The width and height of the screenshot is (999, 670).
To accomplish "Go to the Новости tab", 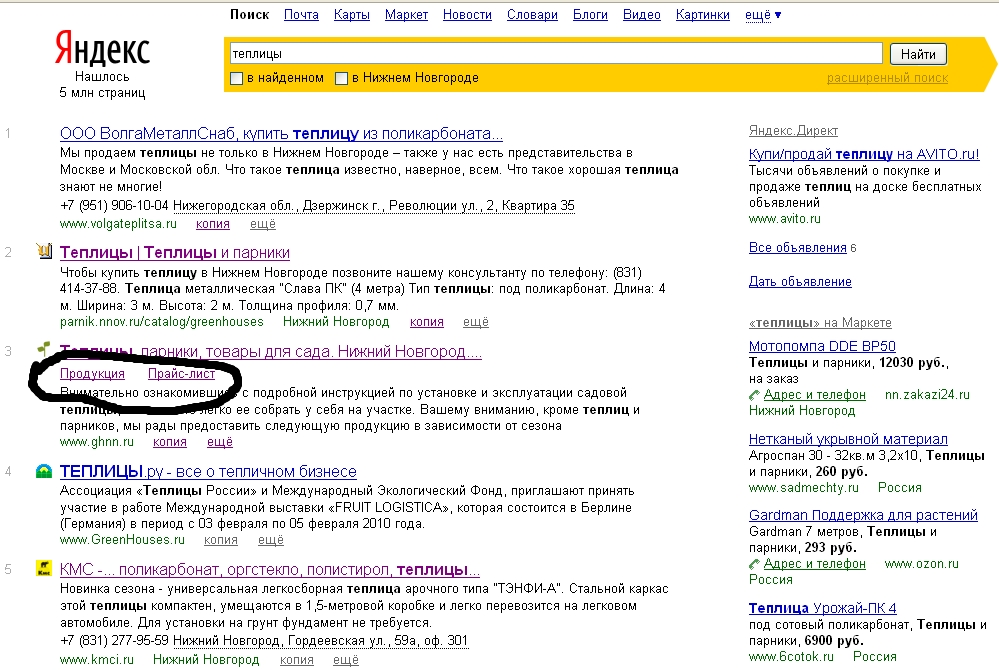I will pos(468,15).
